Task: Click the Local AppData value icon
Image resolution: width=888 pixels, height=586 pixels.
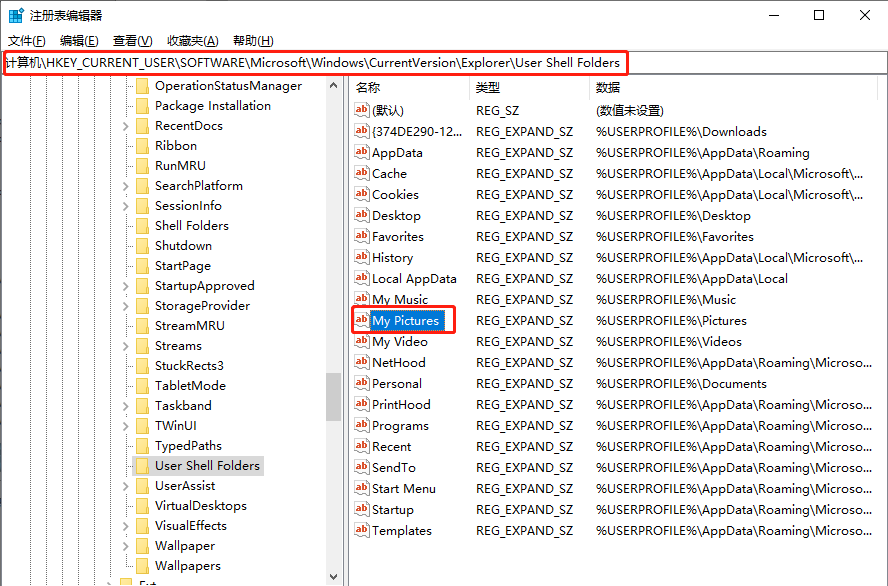Action: click(x=361, y=277)
